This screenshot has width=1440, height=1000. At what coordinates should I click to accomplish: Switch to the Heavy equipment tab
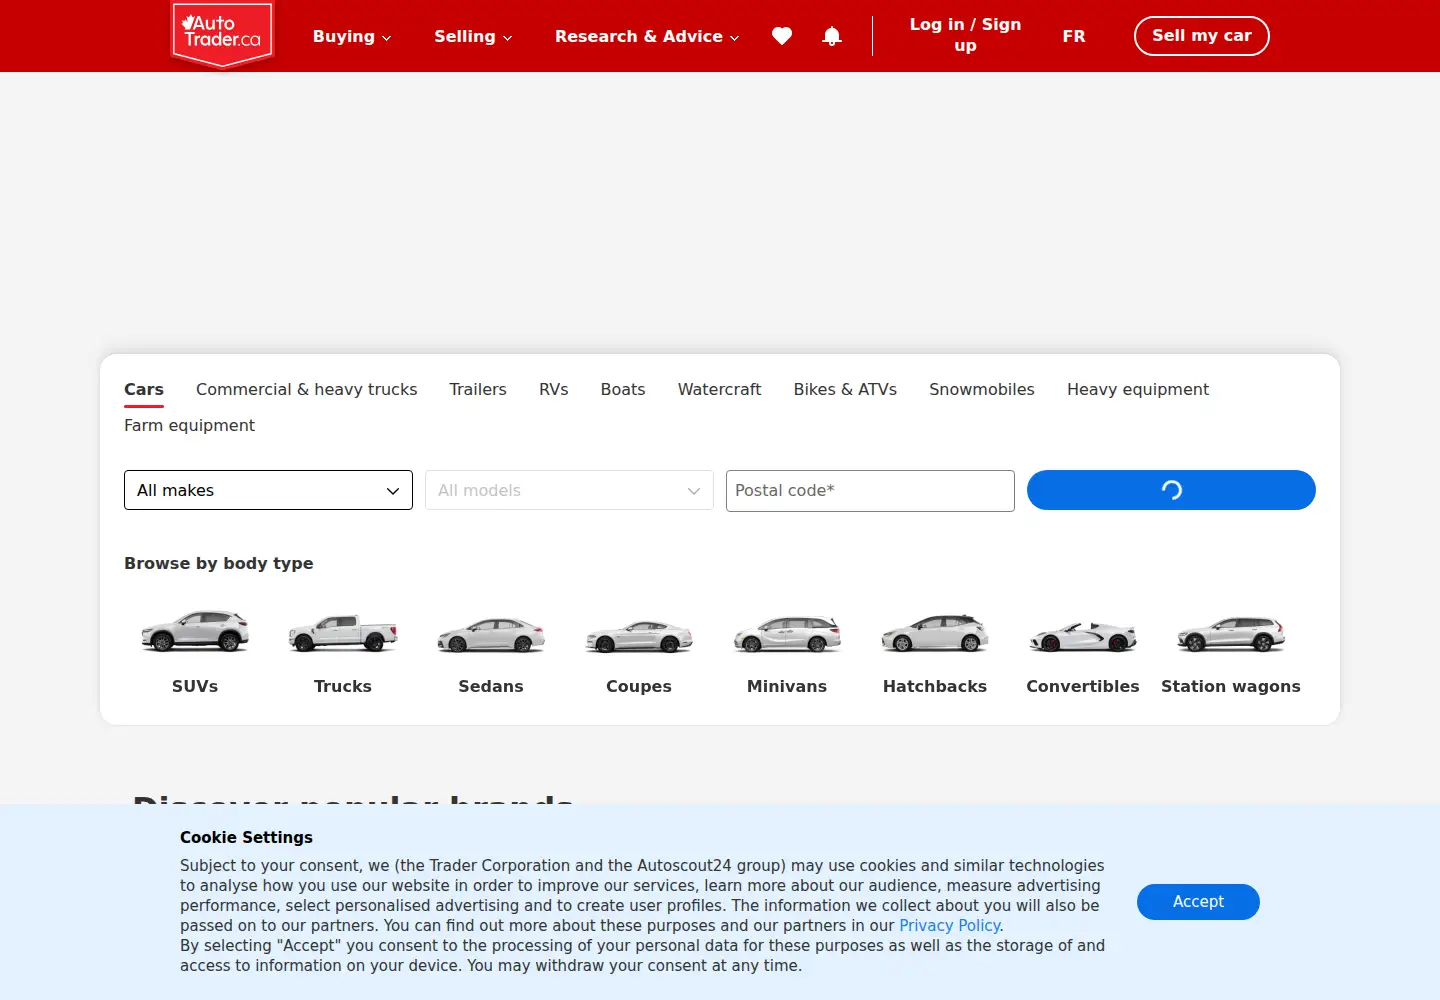pyautogui.click(x=1138, y=389)
